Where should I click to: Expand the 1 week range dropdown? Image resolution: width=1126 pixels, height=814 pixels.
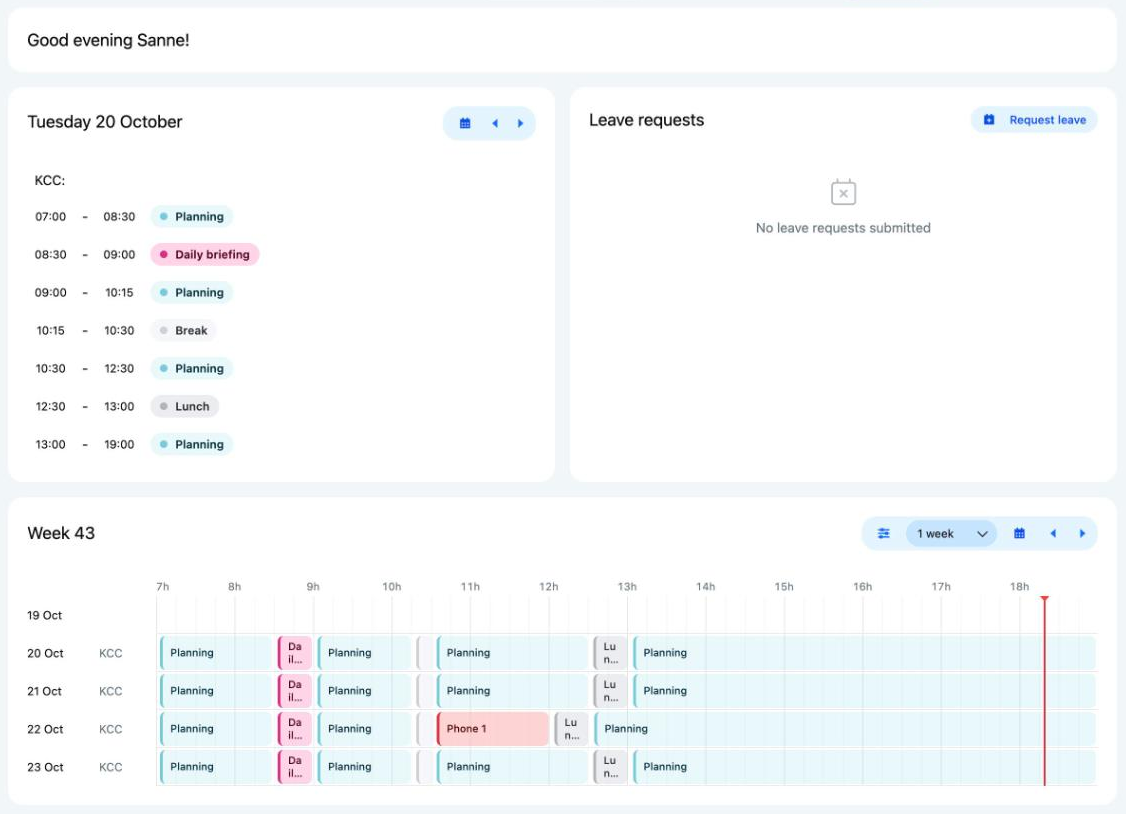tap(951, 533)
